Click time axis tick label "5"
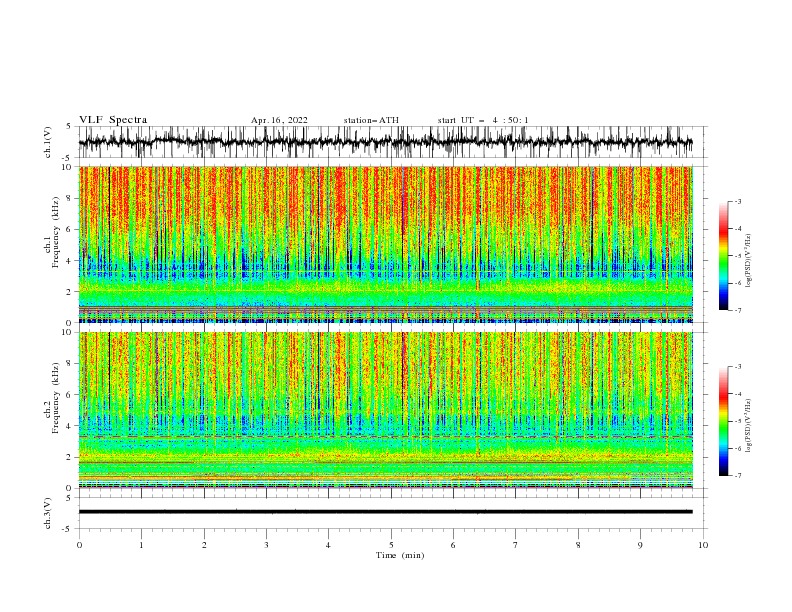The width and height of the screenshot is (792, 612). tap(391, 545)
